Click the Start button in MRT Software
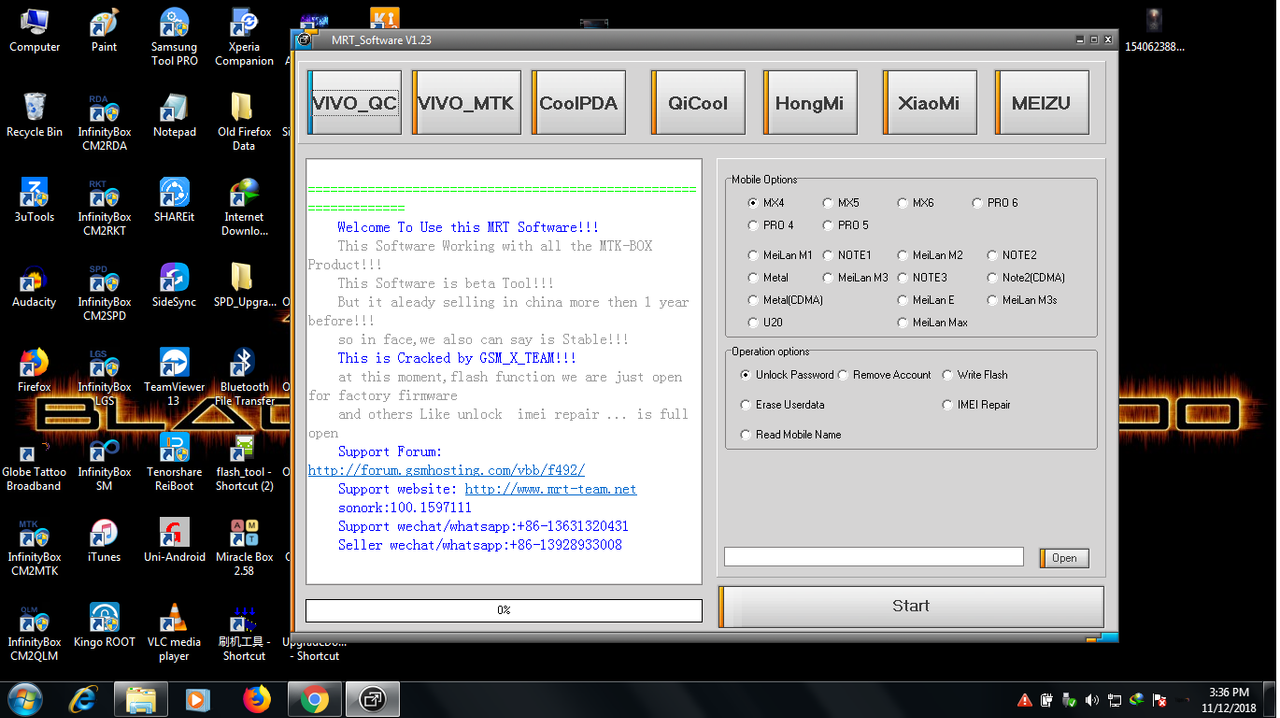 pyautogui.click(x=911, y=606)
